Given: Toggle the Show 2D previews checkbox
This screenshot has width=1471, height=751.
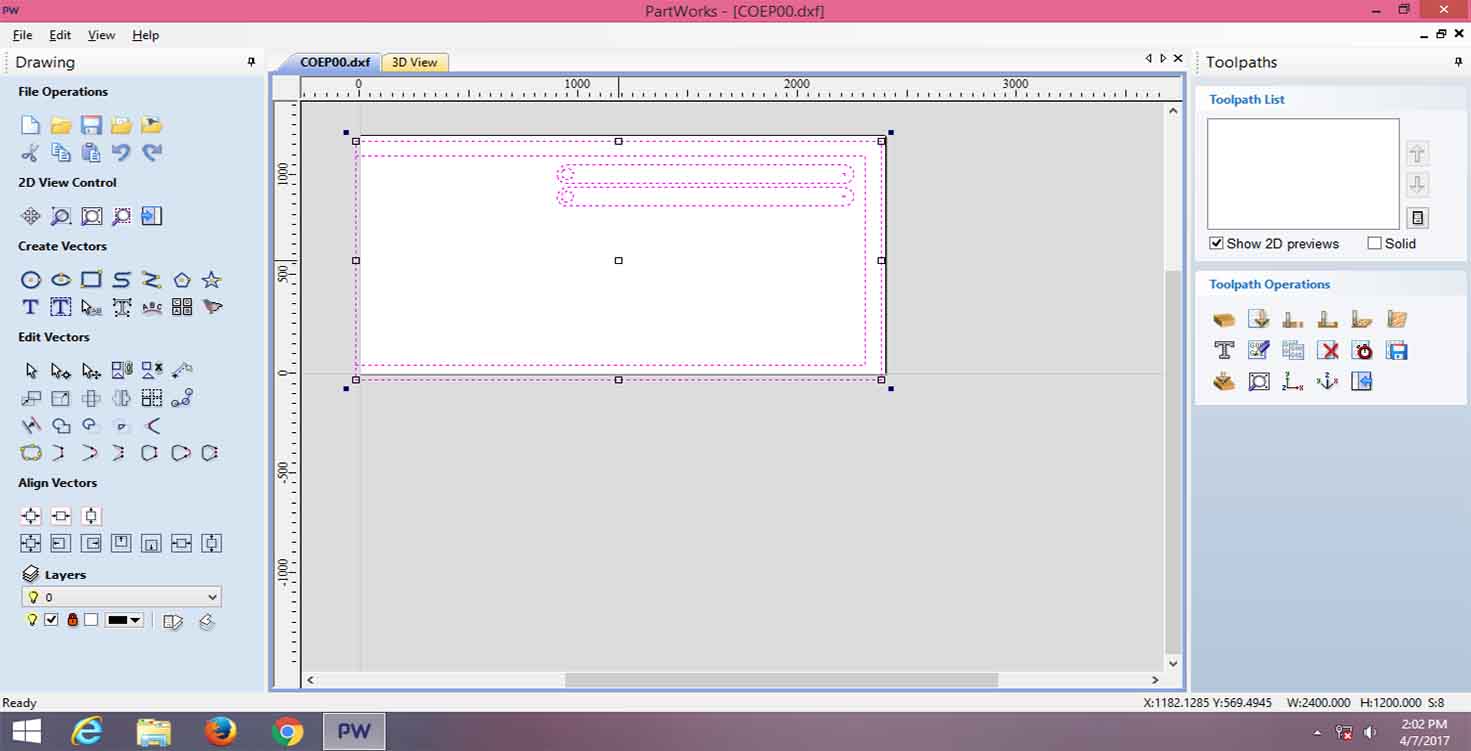Looking at the screenshot, I should [1216, 243].
